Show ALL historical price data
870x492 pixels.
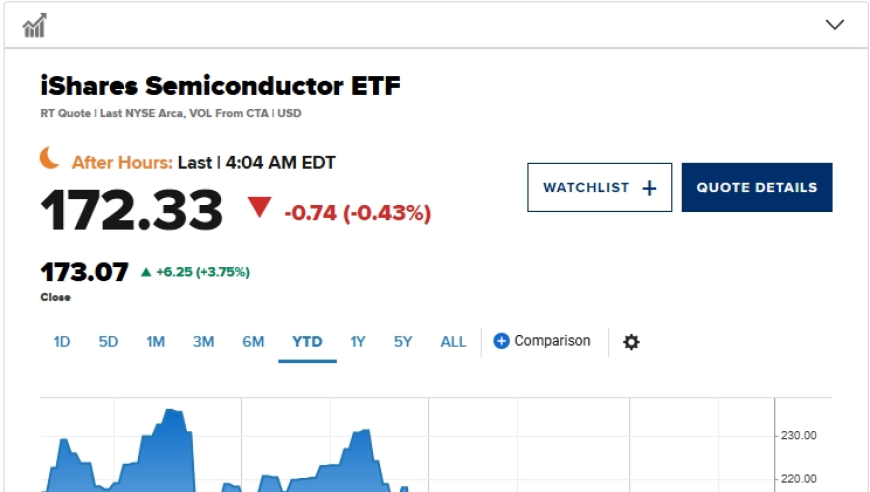coord(453,342)
